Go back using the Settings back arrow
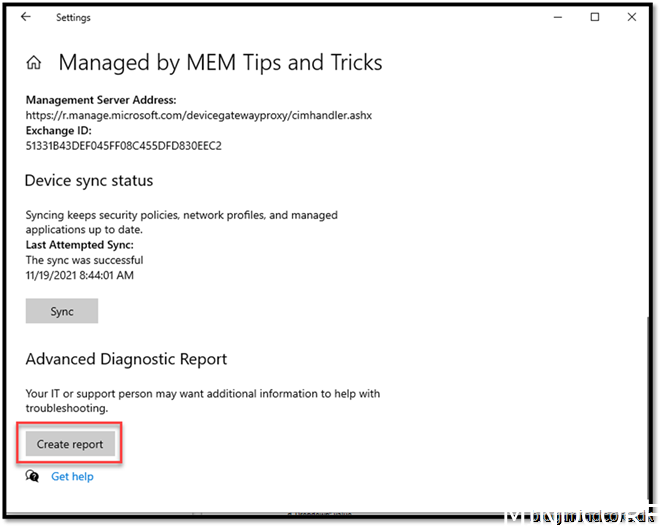The height and width of the screenshot is (527, 661). coord(25,17)
